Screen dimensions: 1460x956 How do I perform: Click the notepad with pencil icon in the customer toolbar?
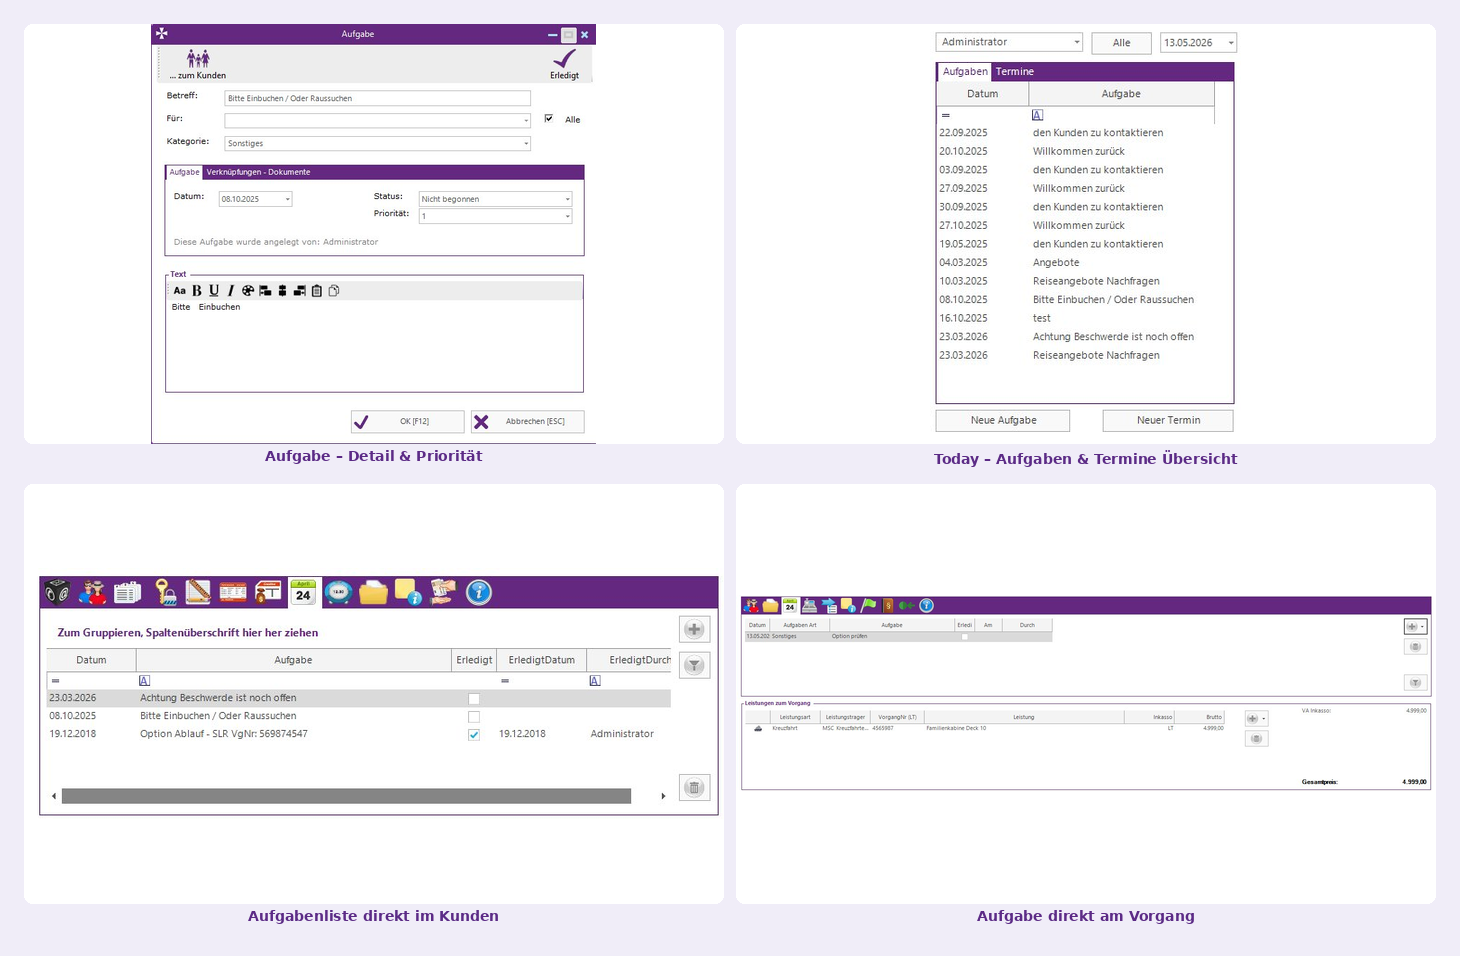coord(198,592)
